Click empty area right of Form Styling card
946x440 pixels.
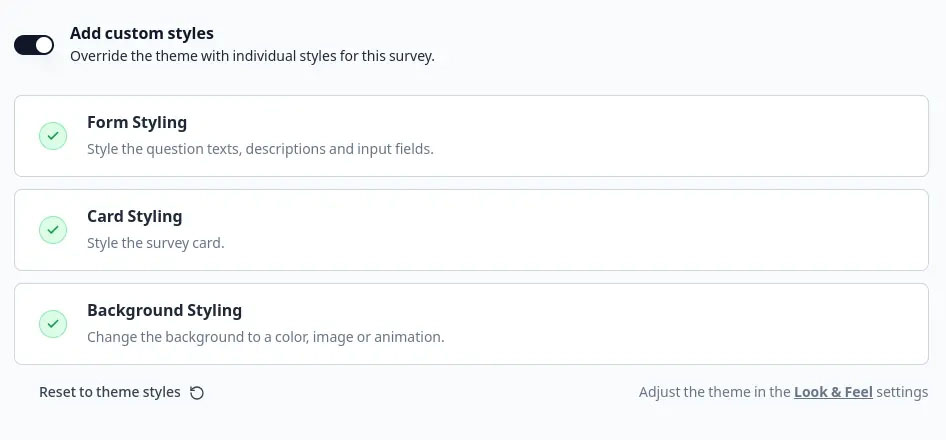(700, 136)
